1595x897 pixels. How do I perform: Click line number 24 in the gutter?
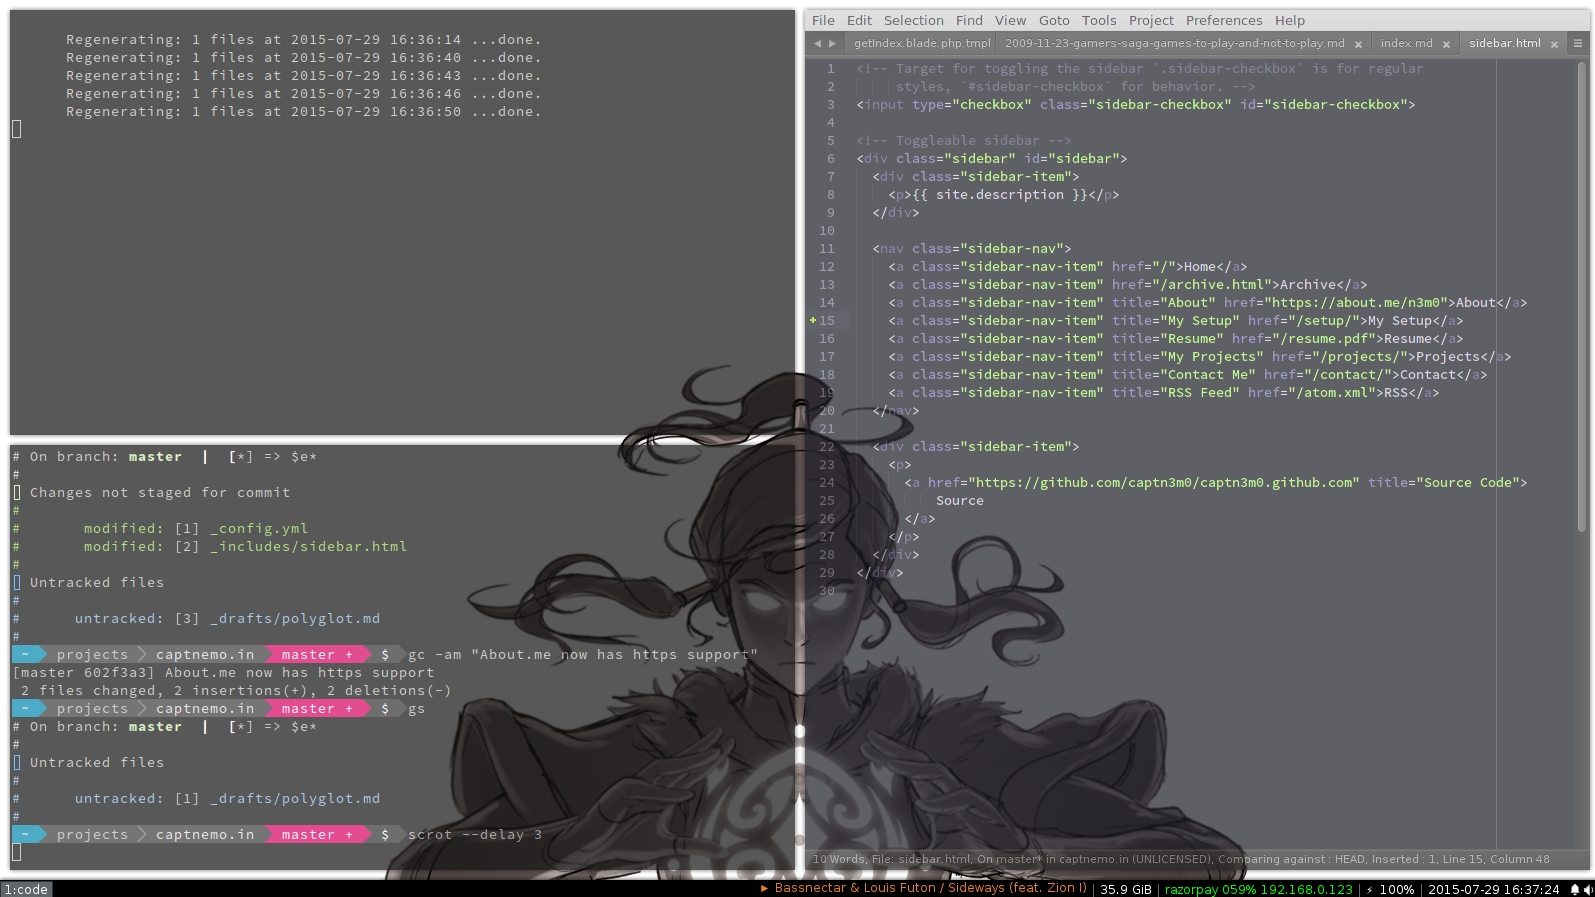(x=826, y=483)
